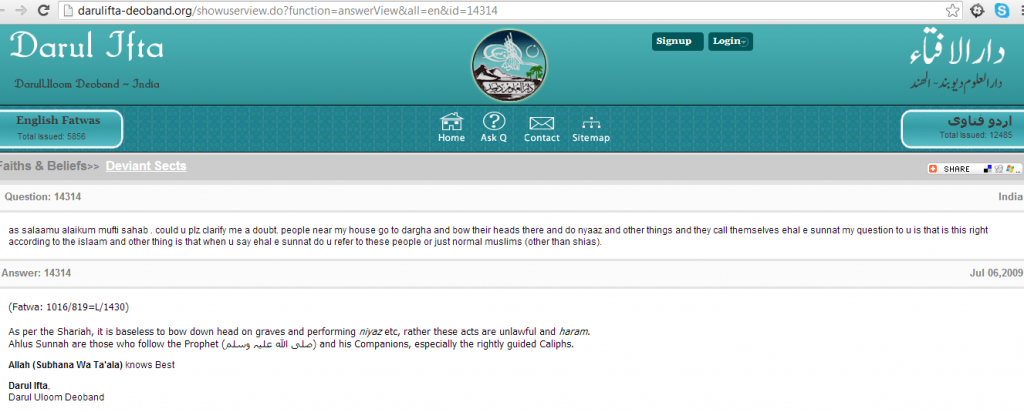Open Contact envelope icon
1024x412 pixels.
coord(541,123)
